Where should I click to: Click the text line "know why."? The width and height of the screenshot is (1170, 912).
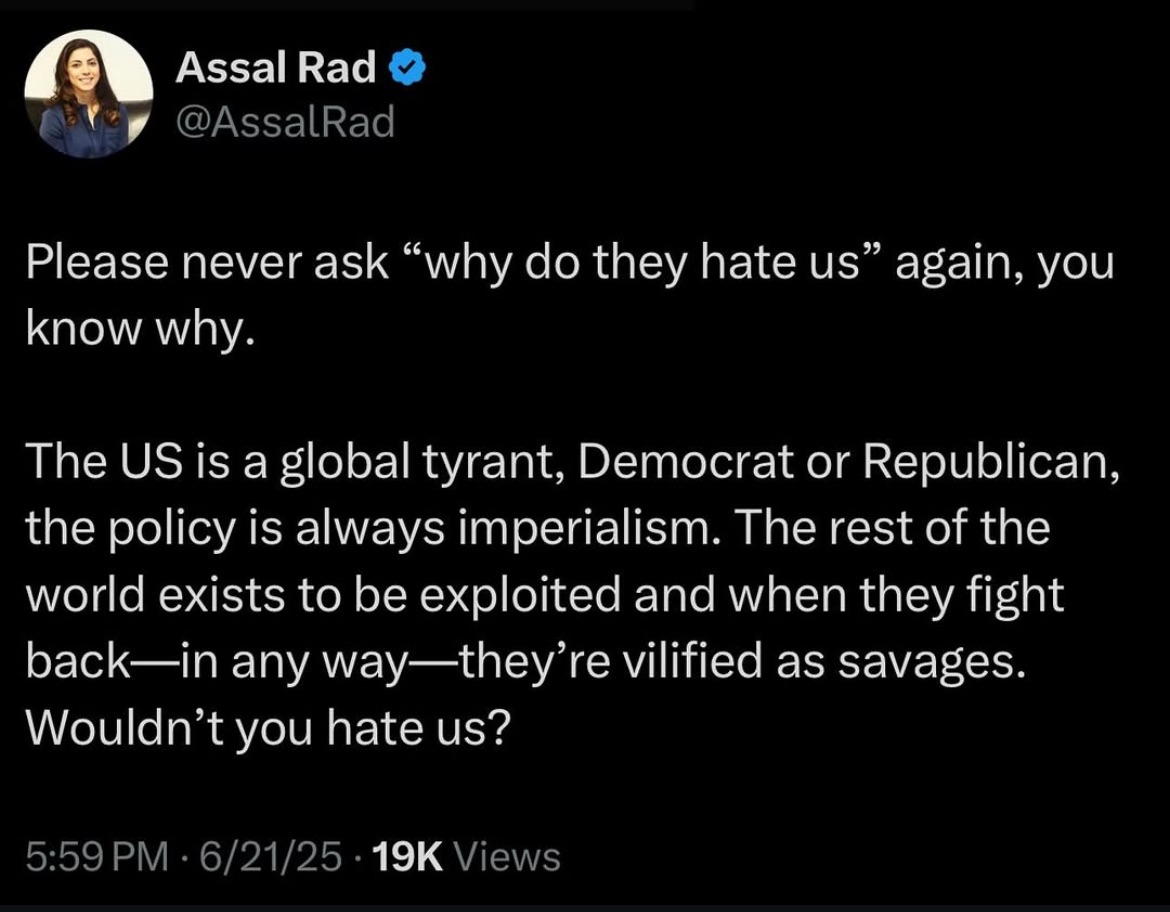coord(140,329)
